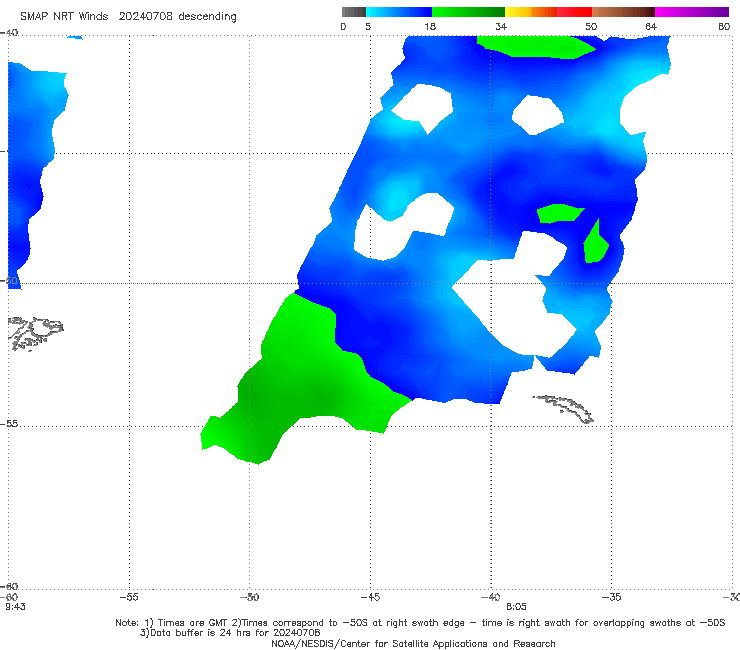The height and width of the screenshot is (650, 740).
Task: Click the title 'SMAP NRT Winds 20240708 descending'
Action: (x=128, y=17)
